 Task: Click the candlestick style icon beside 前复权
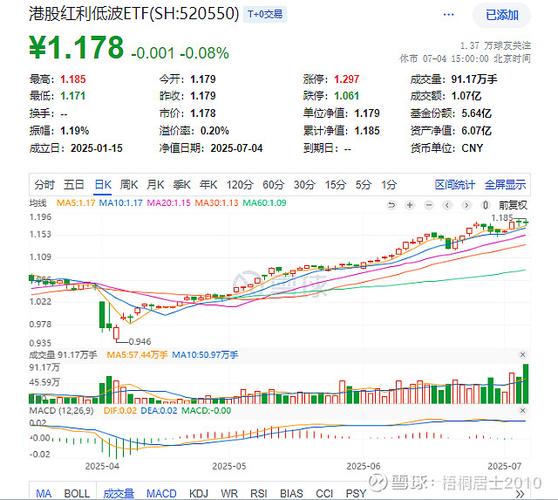[x=485, y=205]
